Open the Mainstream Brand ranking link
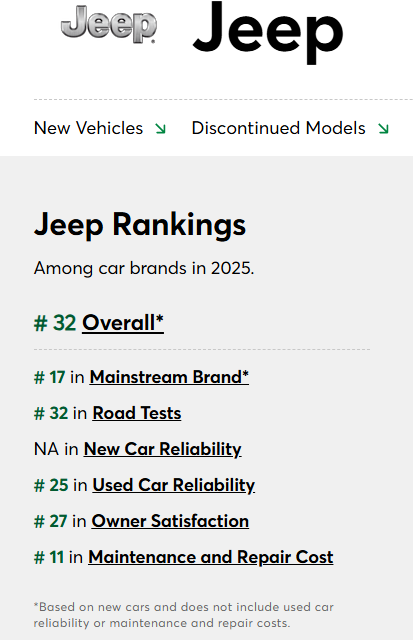413x640 pixels. pos(169,377)
